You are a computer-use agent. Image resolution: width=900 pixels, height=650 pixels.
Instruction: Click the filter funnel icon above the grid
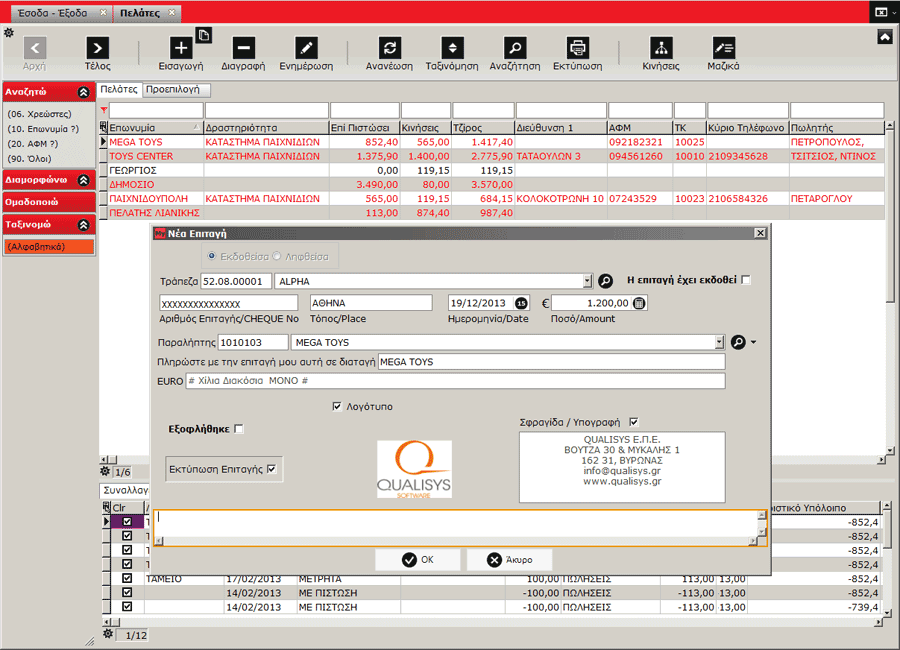(x=104, y=110)
